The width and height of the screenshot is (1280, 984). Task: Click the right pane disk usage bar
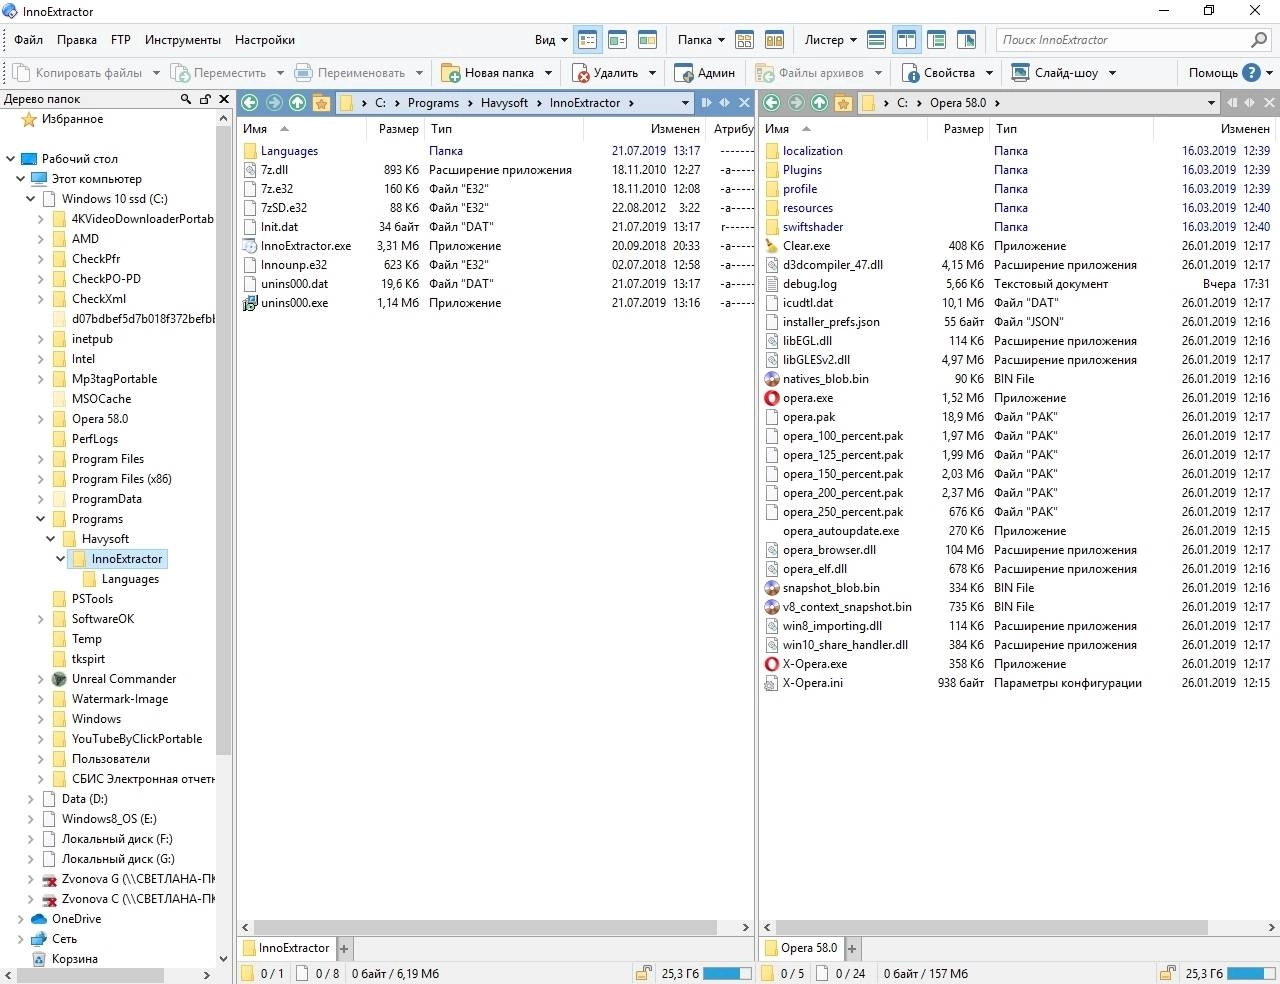click(x=1251, y=973)
